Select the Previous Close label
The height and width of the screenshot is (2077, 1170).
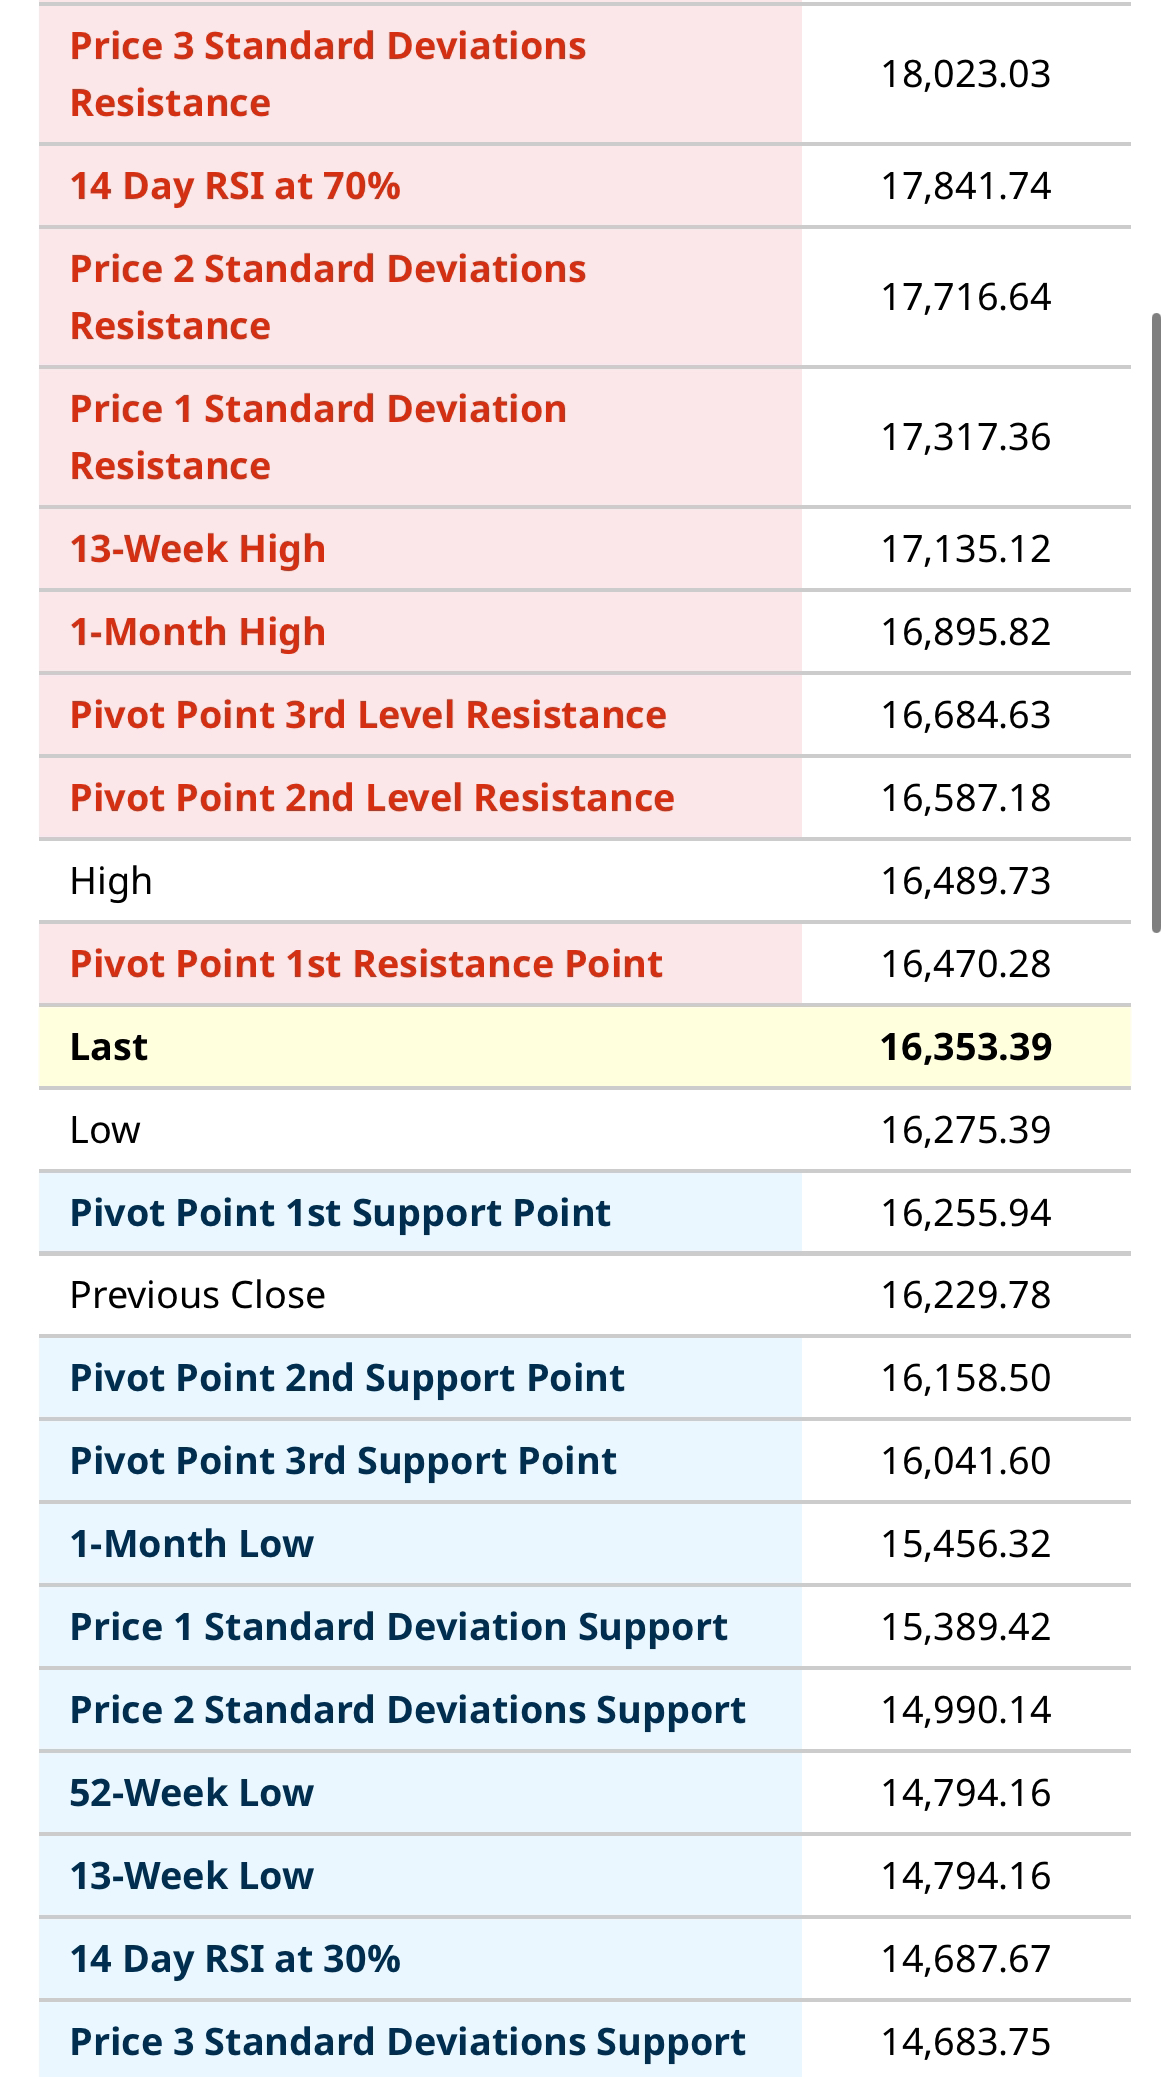[198, 1295]
